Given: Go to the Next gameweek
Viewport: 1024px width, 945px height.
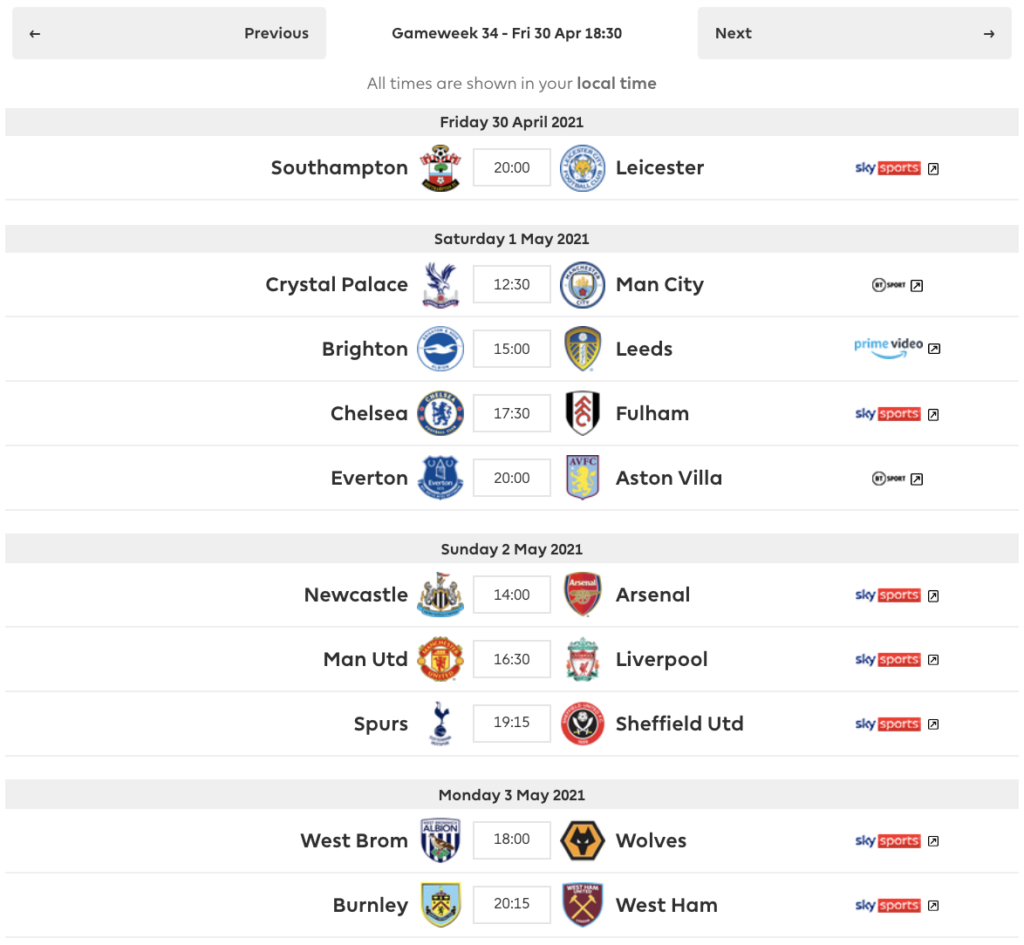Looking at the screenshot, I should [854, 33].
